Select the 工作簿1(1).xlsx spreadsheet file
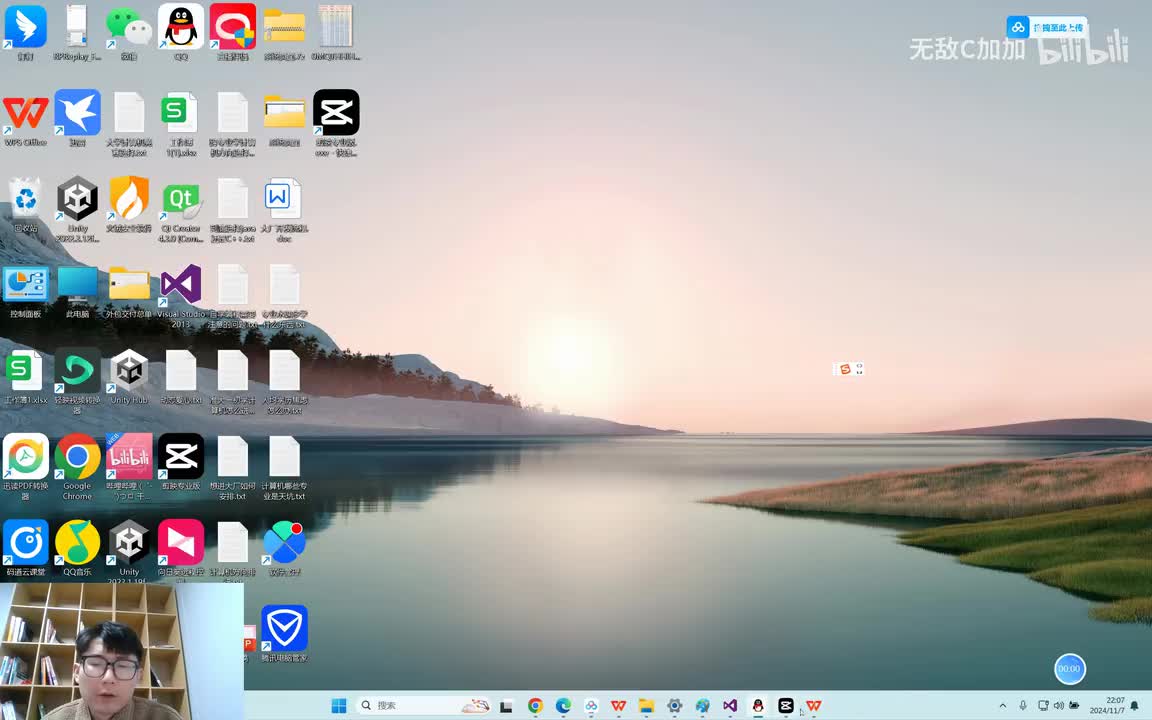Image resolution: width=1152 pixels, height=720 pixels. 181,112
